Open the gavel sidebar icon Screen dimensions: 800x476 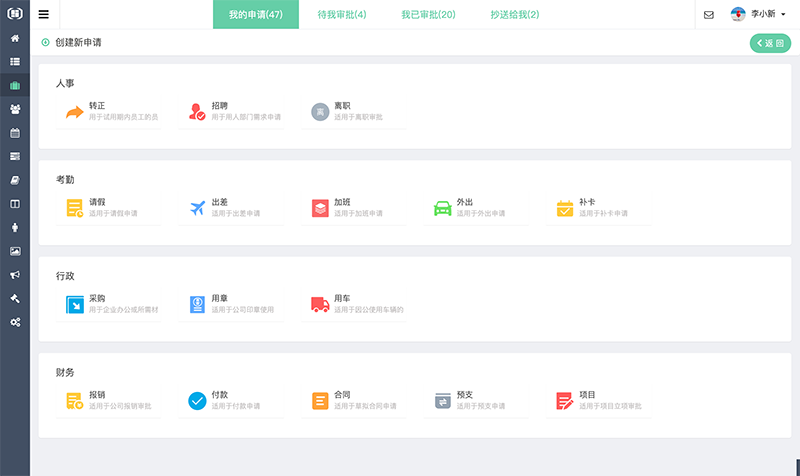(x=15, y=298)
